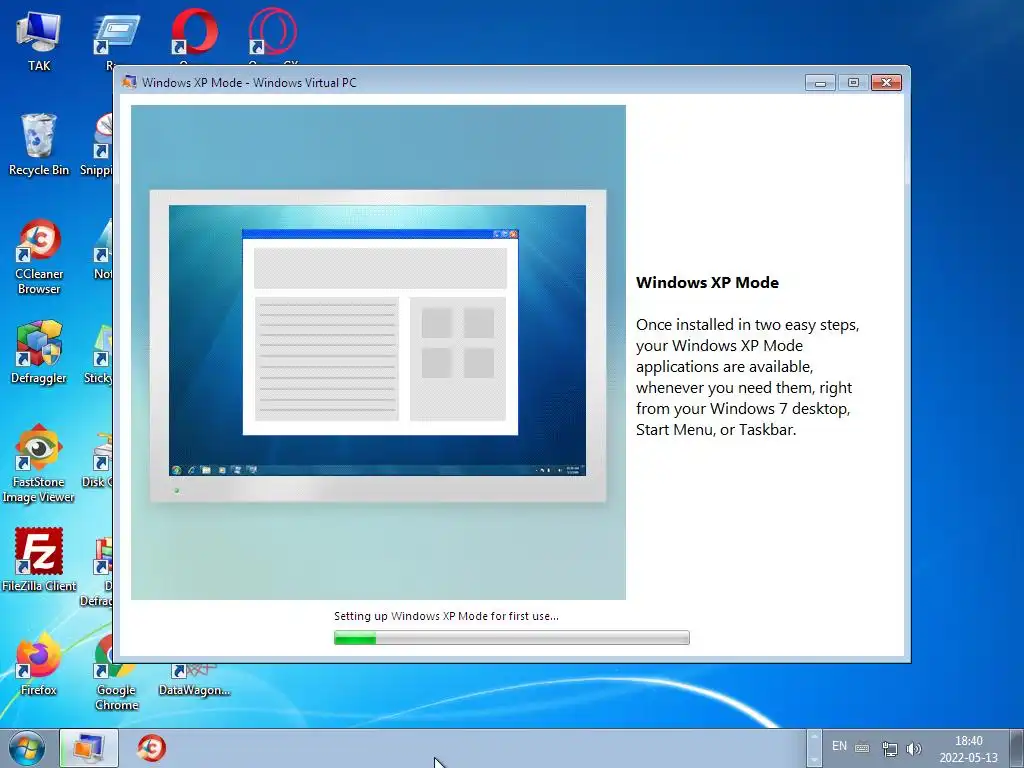Open the clock showing 18:40

968,749
